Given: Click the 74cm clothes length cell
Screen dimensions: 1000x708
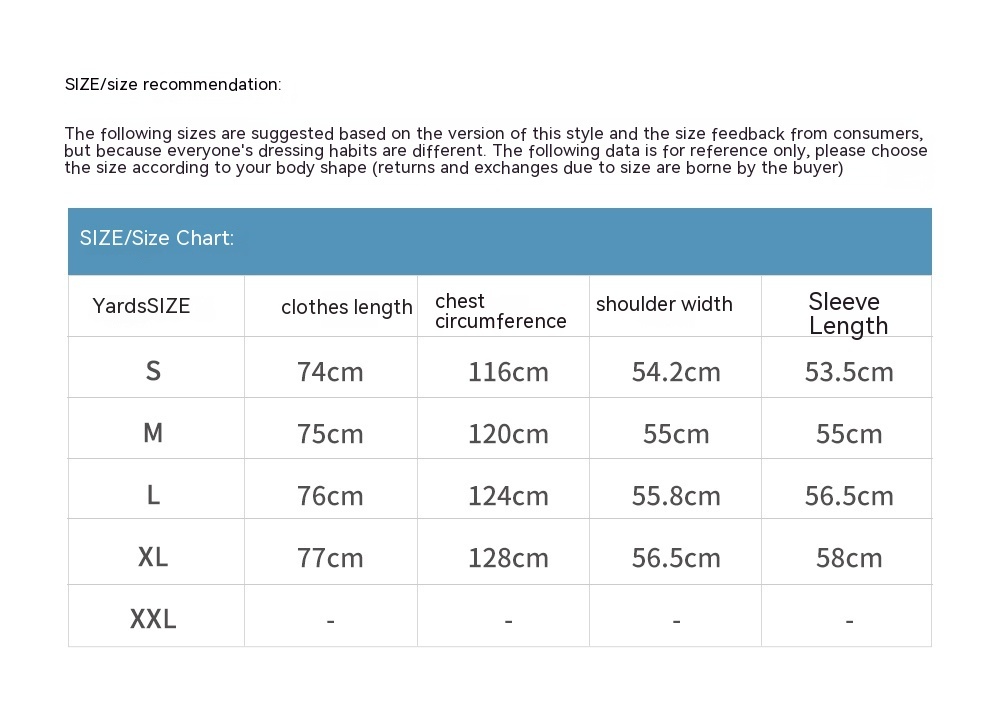Looking at the screenshot, I should click(330, 372).
